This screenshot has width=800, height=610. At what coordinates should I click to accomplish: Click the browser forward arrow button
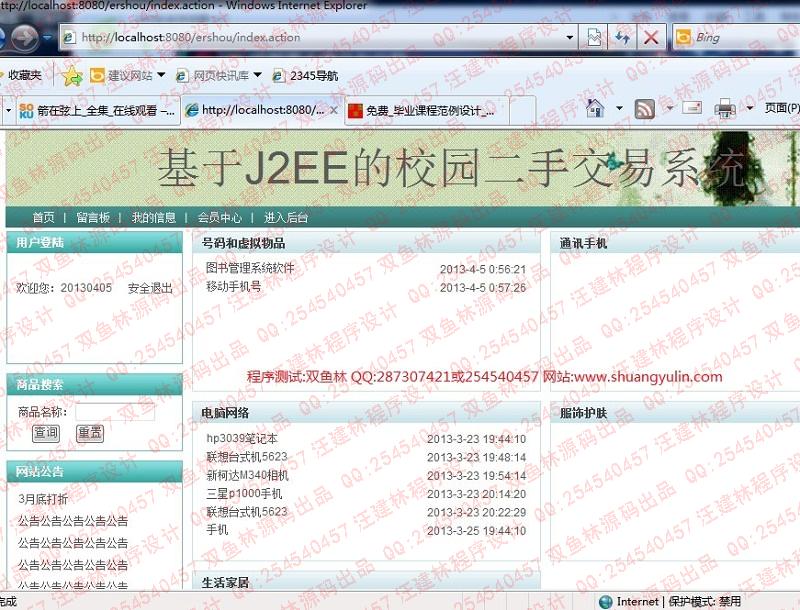tap(24, 37)
